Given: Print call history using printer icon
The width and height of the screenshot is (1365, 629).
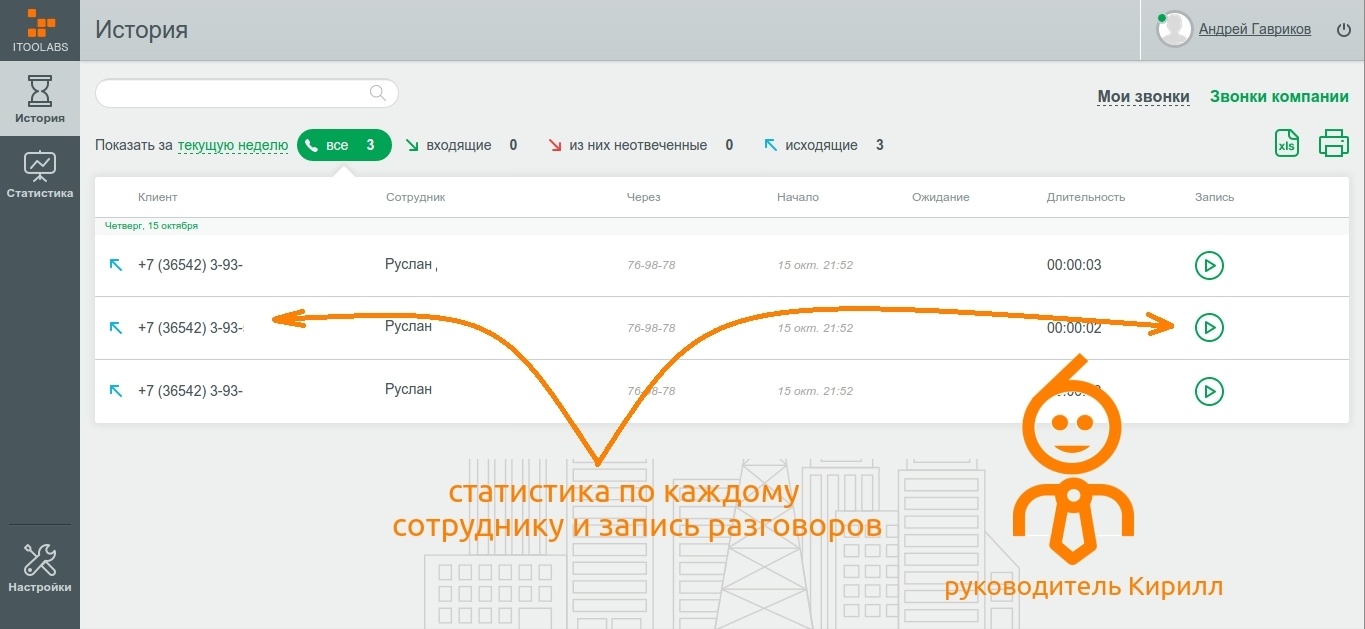Looking at the screenshot, I should click(1334, 143).
